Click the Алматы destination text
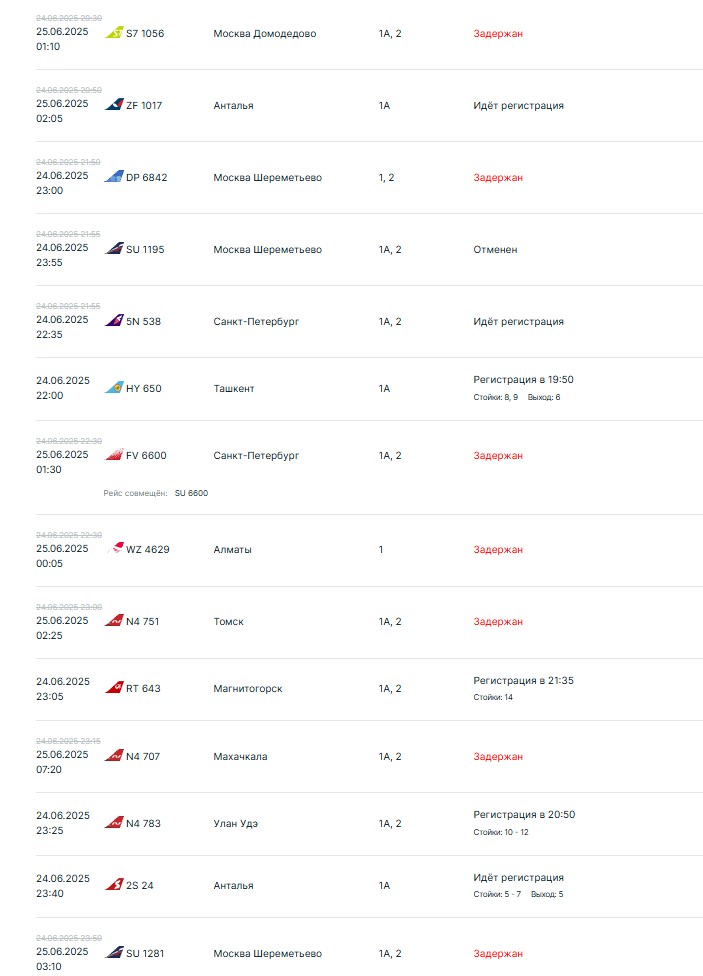Image resolution: width=703 pixels, height=976 pixels. pyautogui.click(x=232, y=549)
